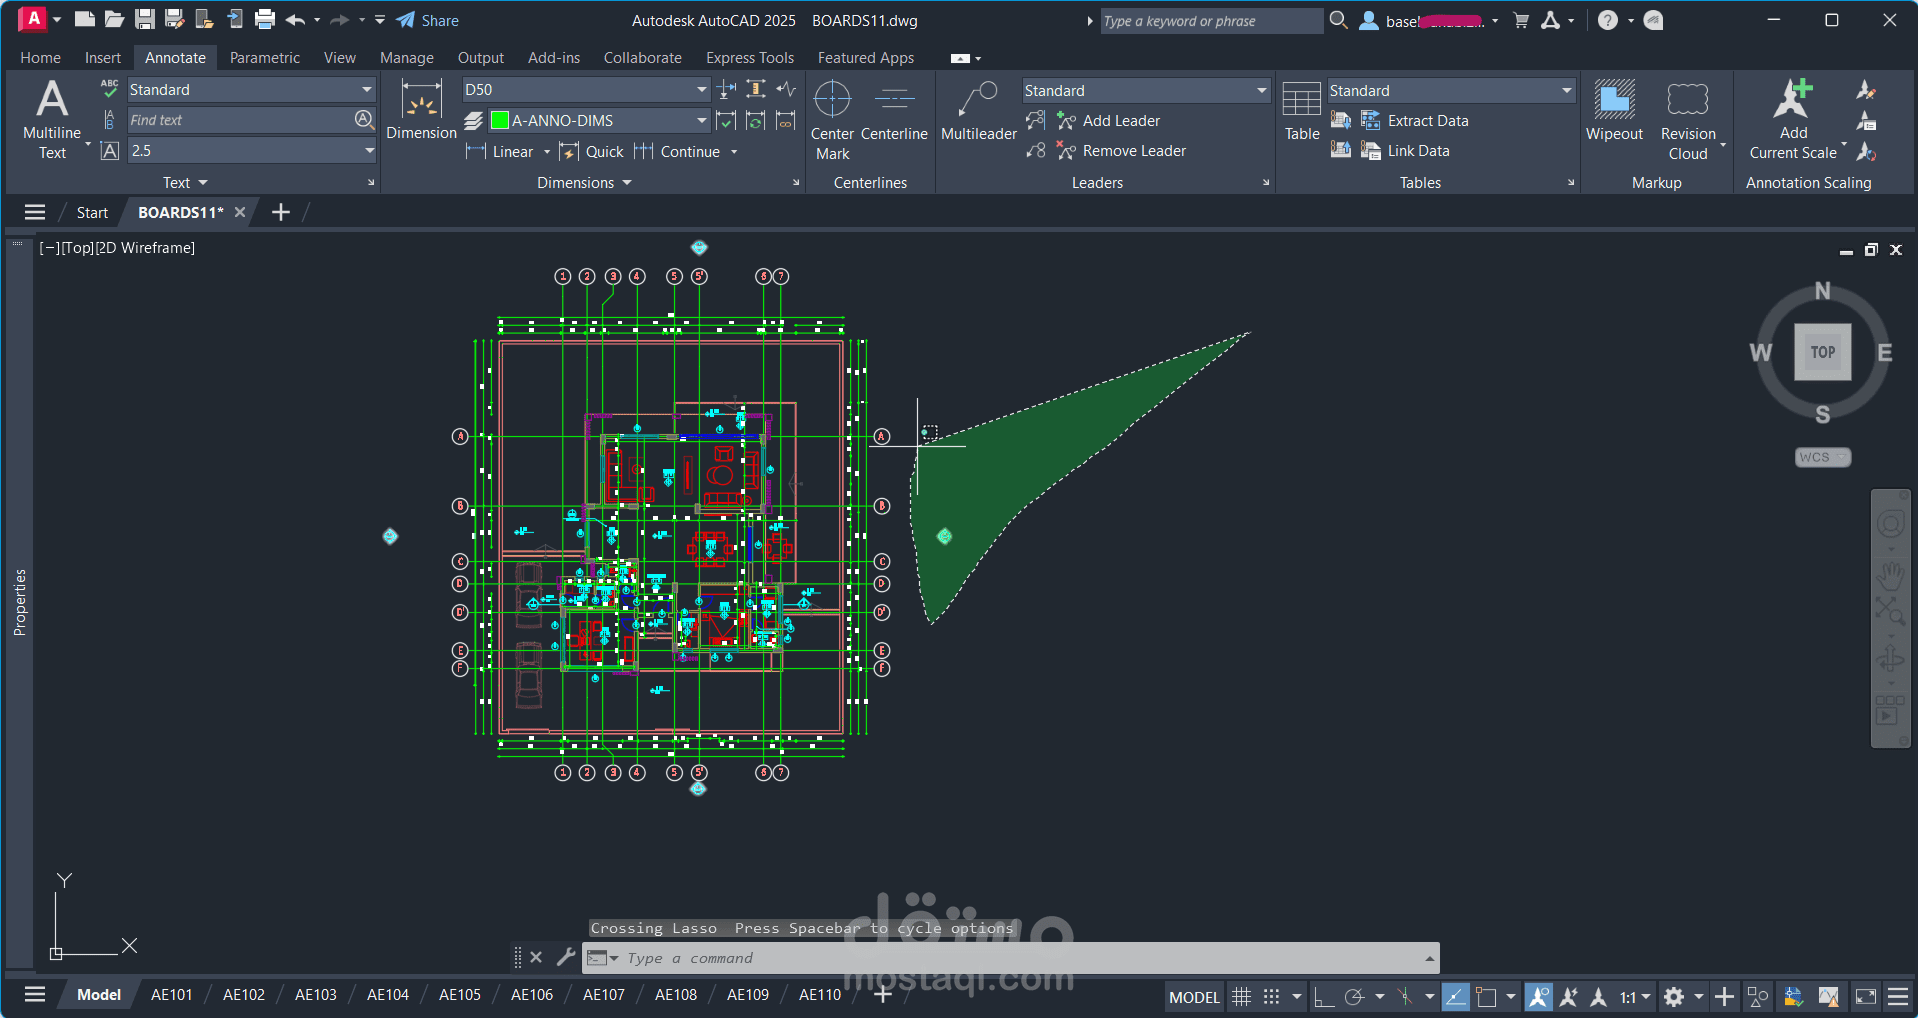Screen dimensions: 1918x1018
Task: Click the TOP face of the ViewCube
Action: click(x=1822, y=352)
